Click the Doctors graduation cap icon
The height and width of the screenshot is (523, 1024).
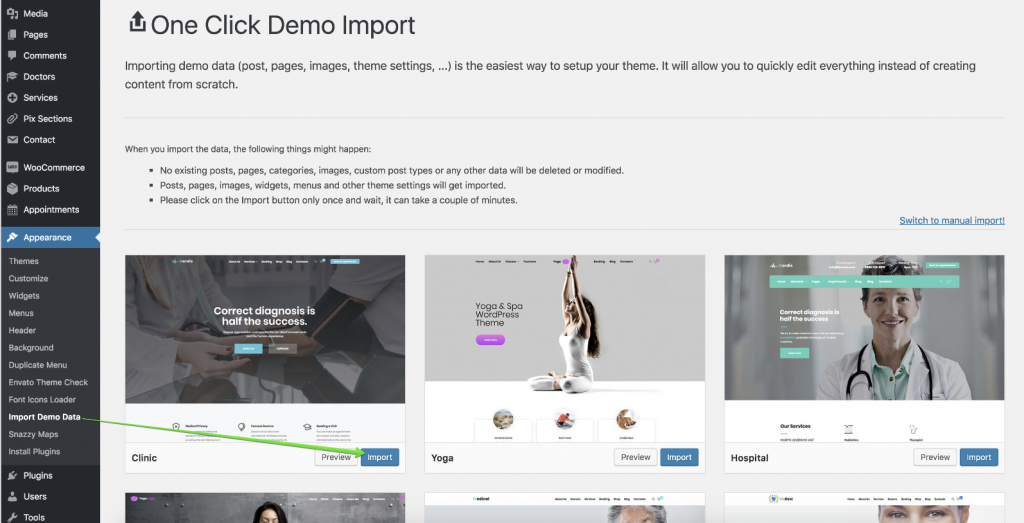[x=12, y=76]
